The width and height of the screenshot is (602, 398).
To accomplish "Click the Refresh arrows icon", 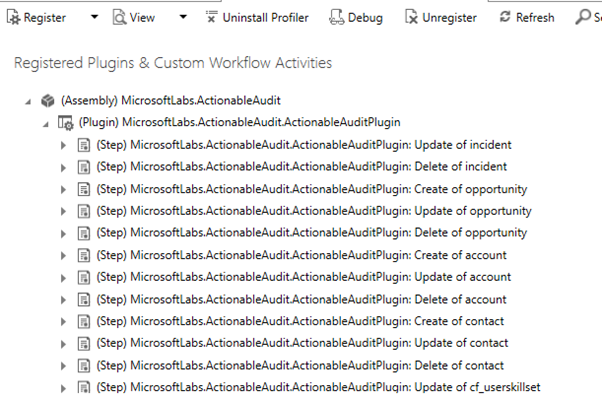I will pyautogui.click(x=505, y=17).
